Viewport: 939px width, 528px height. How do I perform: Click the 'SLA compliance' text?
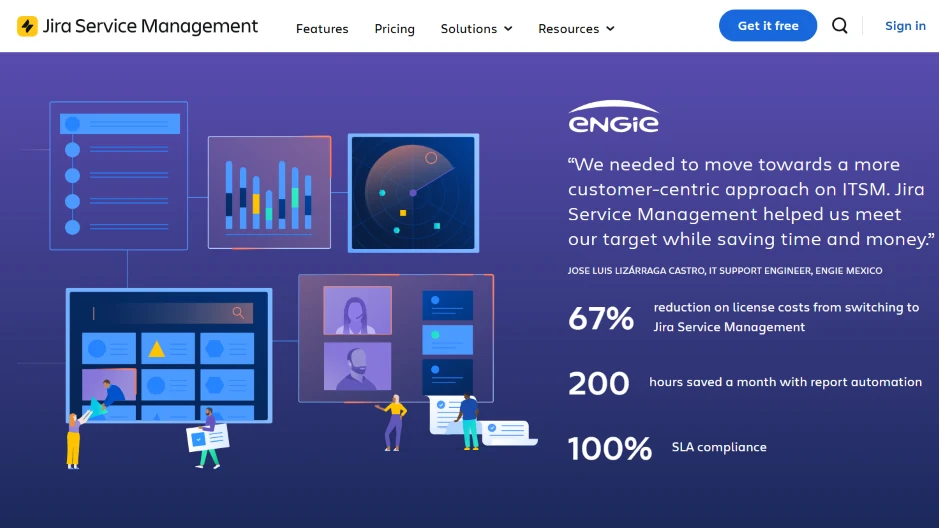[x=719, y=447]
